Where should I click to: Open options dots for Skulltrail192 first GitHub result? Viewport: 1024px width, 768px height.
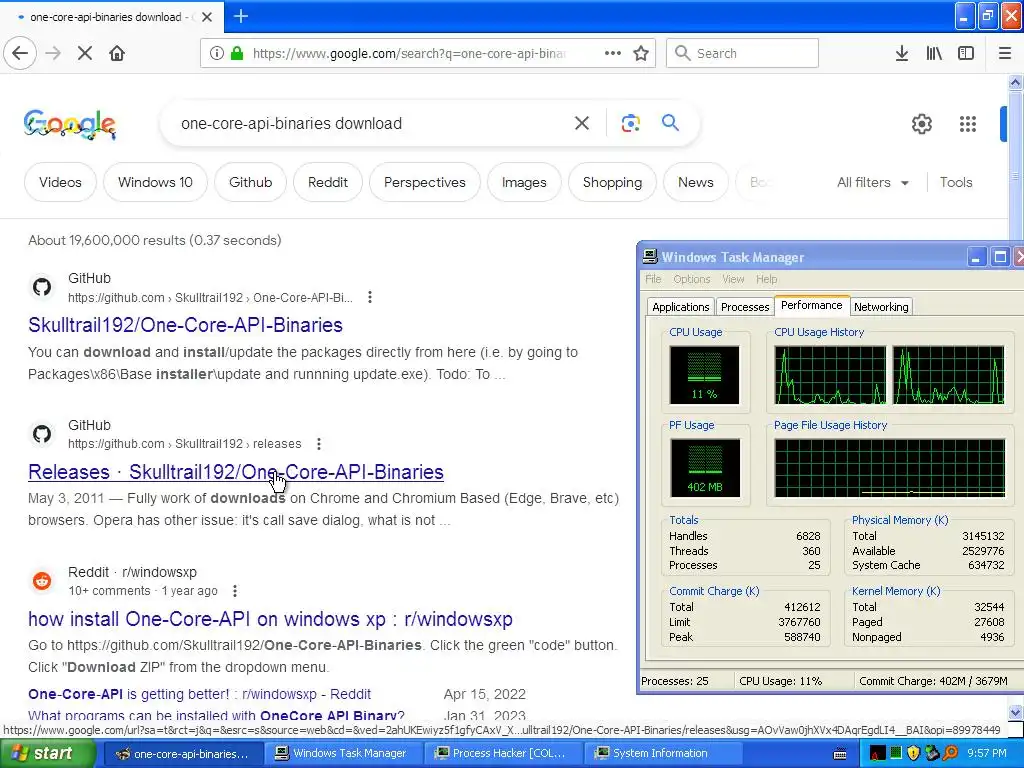pos(370,297)
